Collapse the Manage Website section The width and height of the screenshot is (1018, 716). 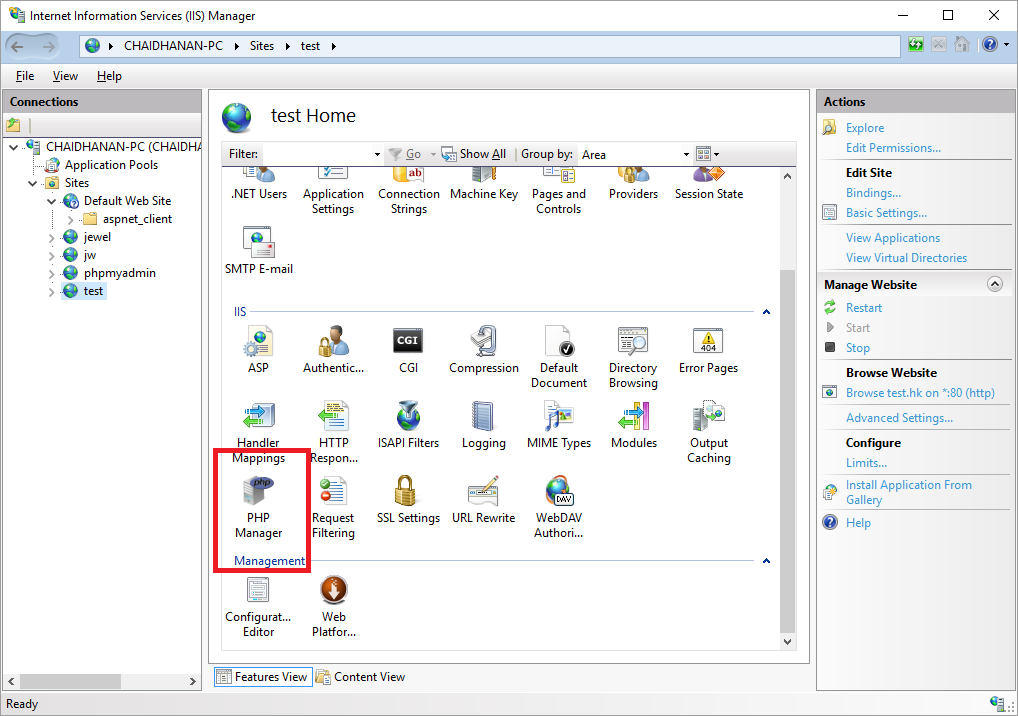[x=995, y=284]
